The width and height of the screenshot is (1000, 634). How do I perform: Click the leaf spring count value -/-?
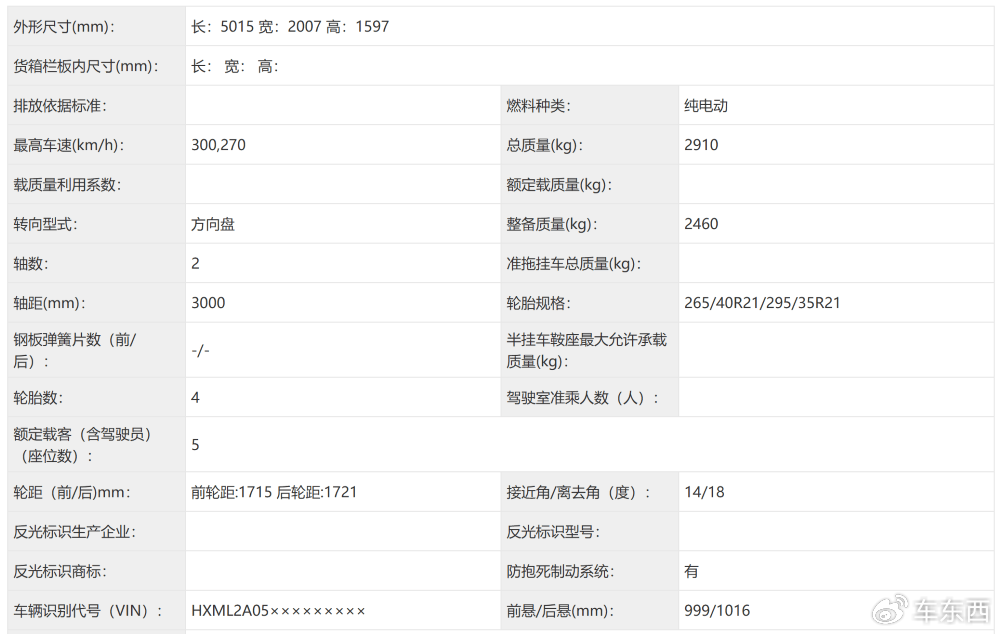[x=200, y=350]
